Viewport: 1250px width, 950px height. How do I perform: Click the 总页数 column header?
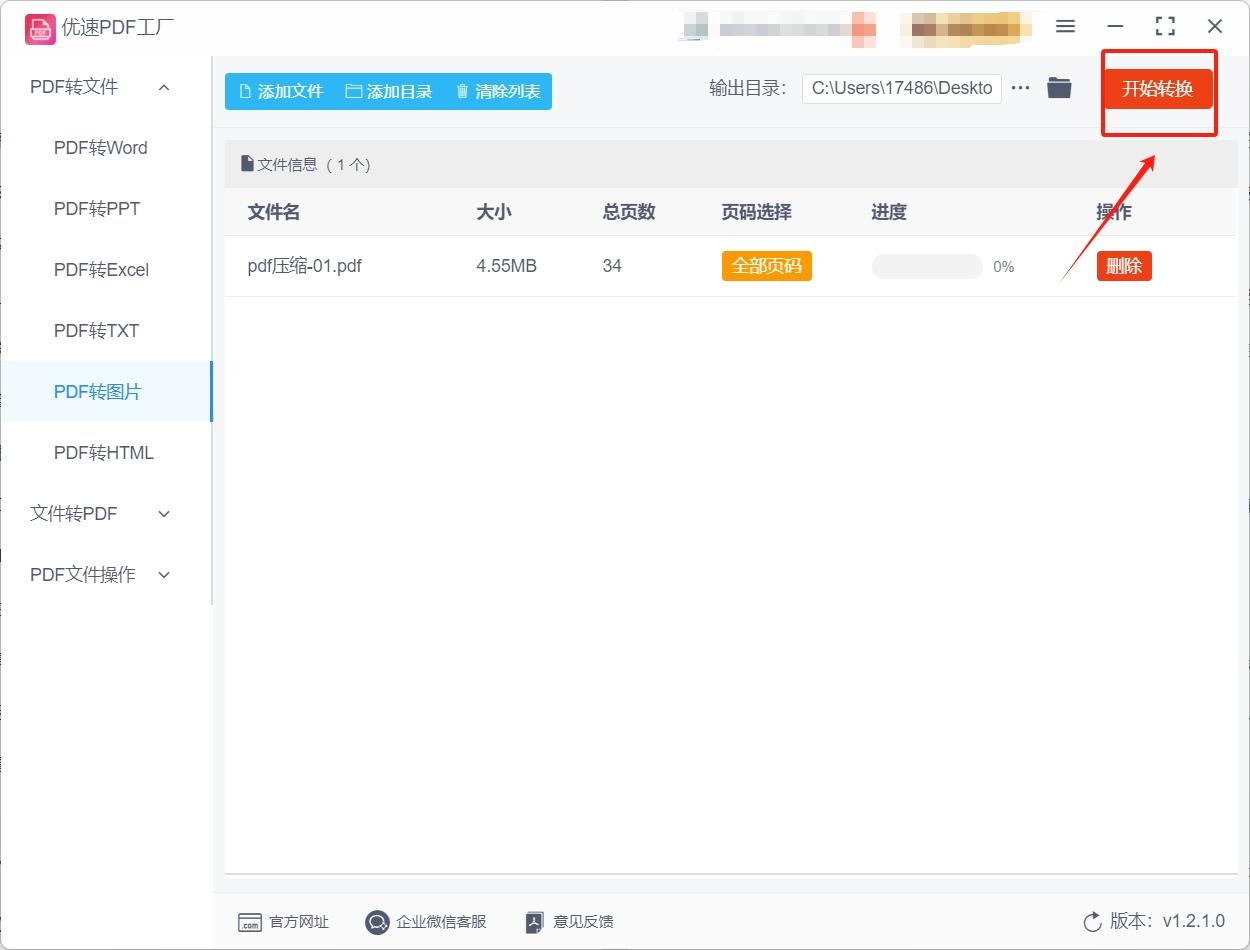pos(629,212)
